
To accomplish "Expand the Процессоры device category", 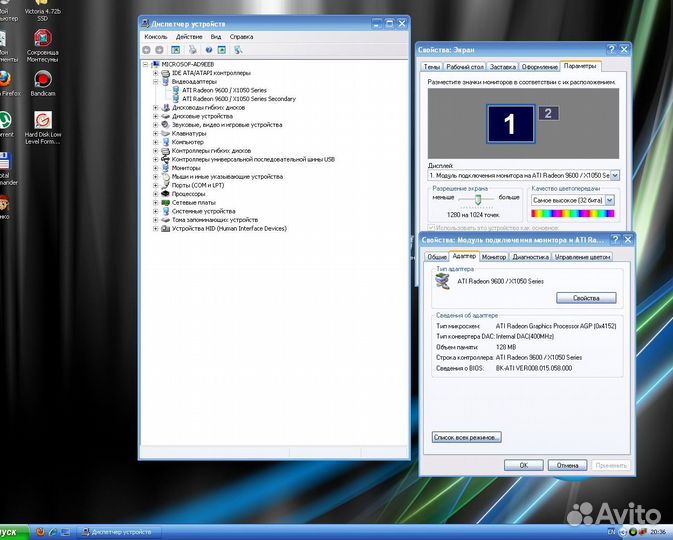I will (x=157, y=194).
